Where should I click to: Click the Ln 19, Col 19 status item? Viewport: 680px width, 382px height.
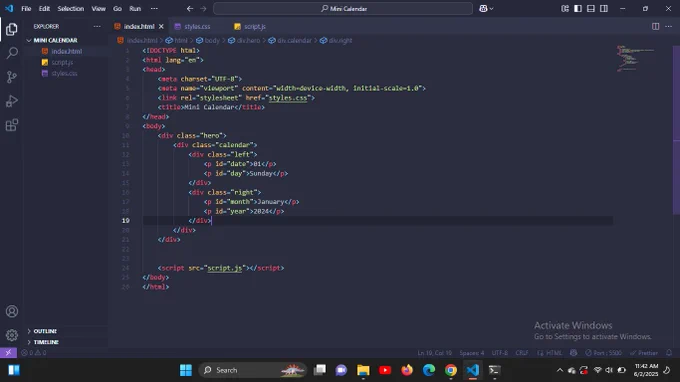tap(434, 353)
